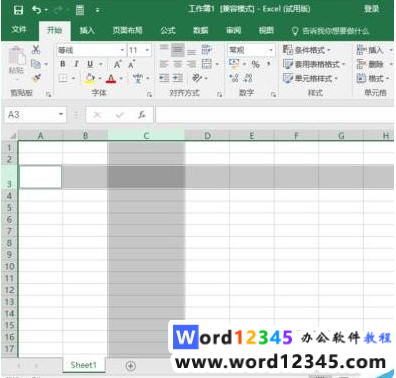396x378 pixels.
Task: Click the Tell Me search box
Action: point(331,31)
